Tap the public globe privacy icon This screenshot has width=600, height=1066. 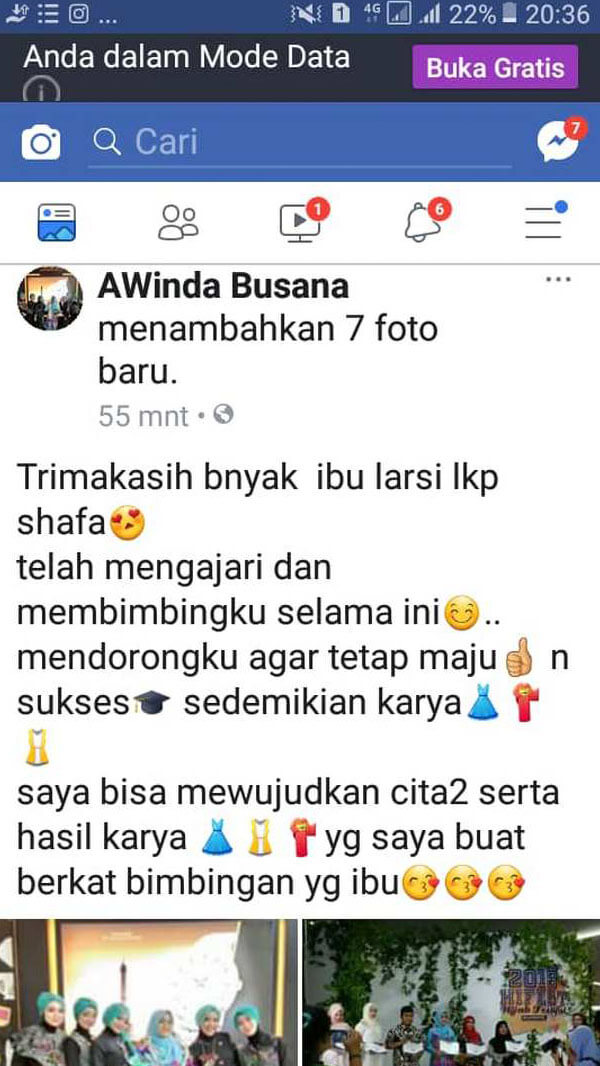coord(224,414)
